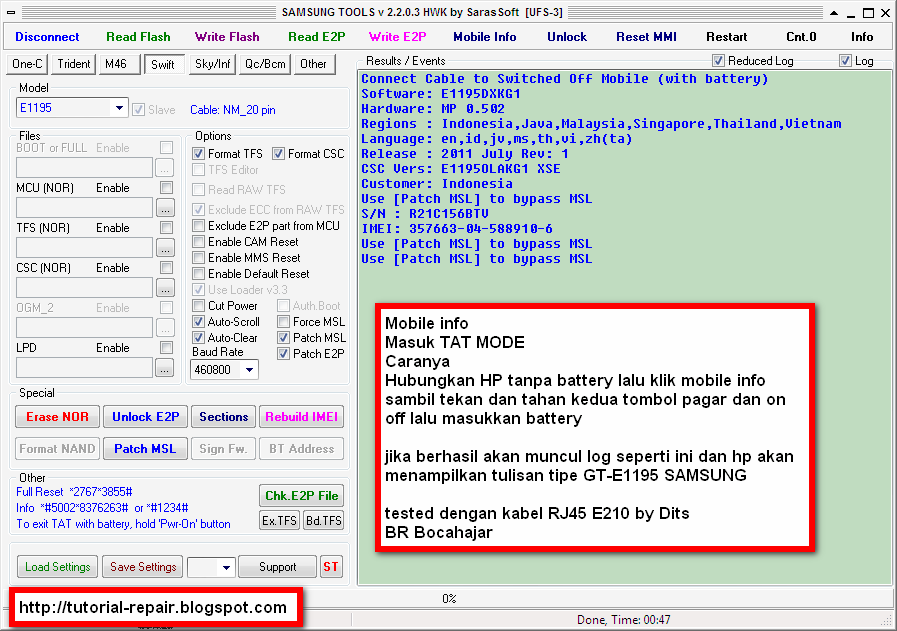The width and height of the screenshot is (897, 631).
Task: Click Read E2P in toolbar
Action: click(317, 37)
